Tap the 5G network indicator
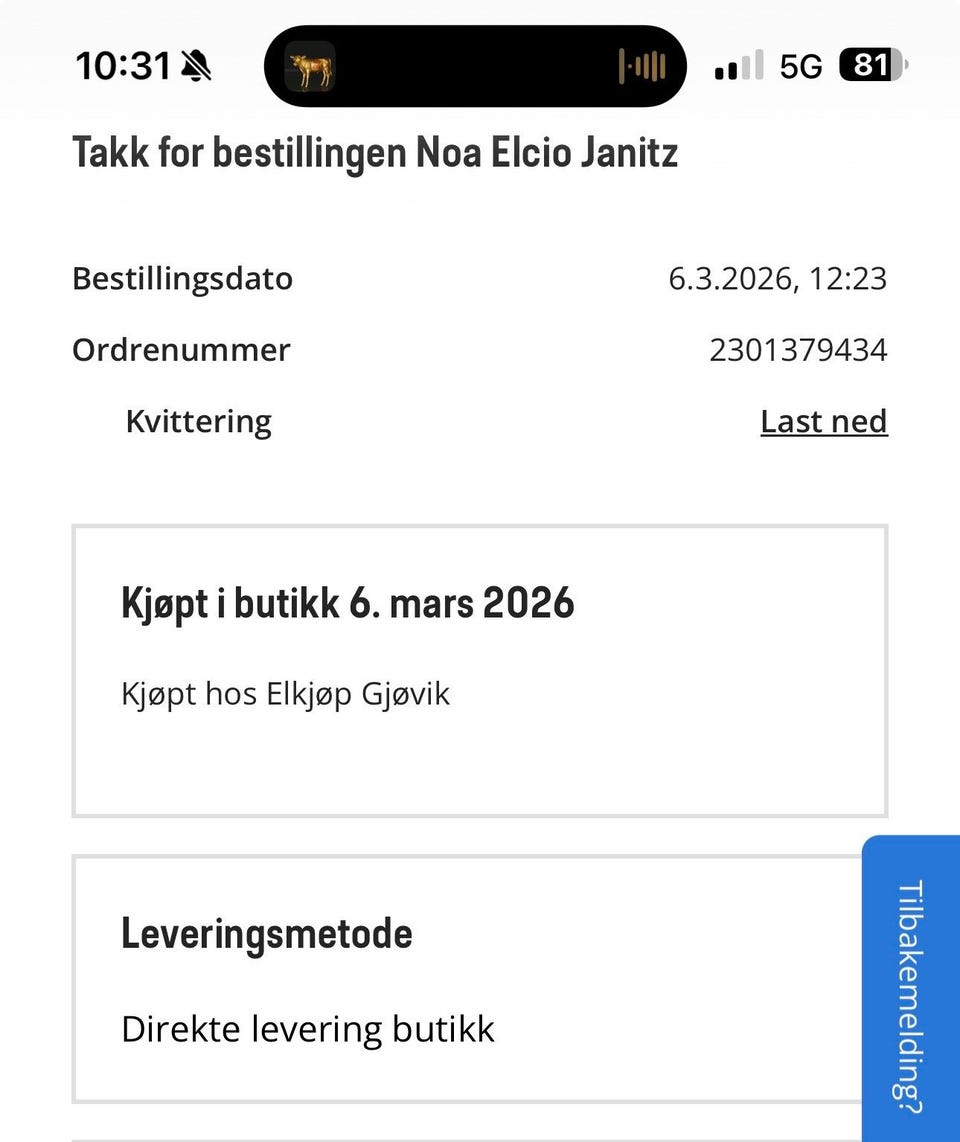The height and width of the screenshot is (1142, 960). tap(800, 66)
